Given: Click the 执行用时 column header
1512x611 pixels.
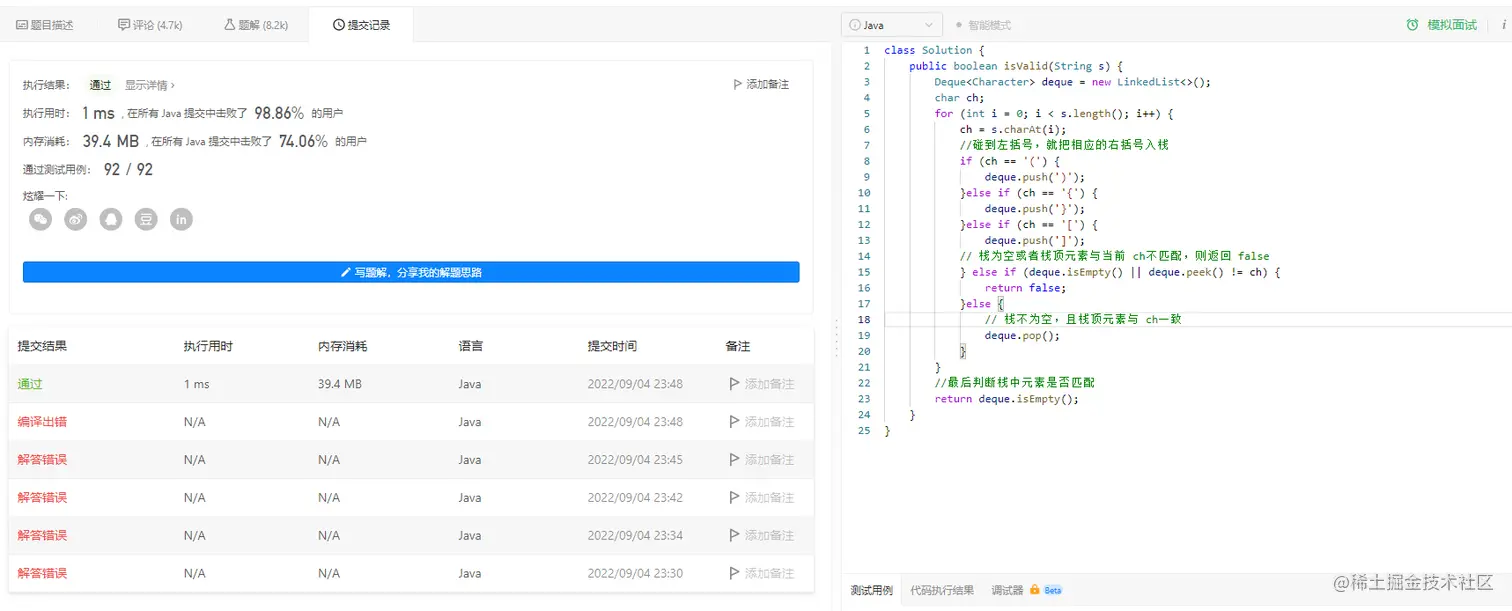Looking at the screenshot, I should [x=208, y=346].
